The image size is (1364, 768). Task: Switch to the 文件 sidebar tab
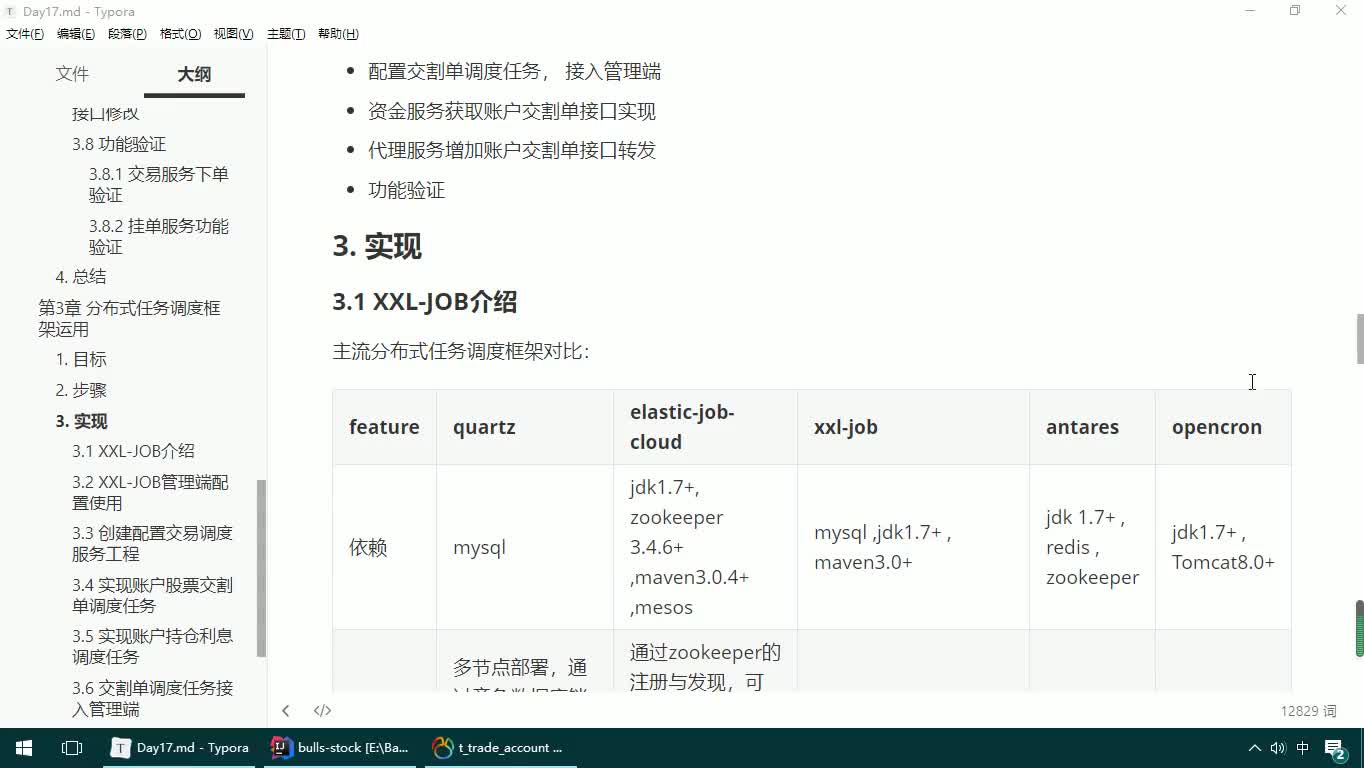(x=72, y=74)
